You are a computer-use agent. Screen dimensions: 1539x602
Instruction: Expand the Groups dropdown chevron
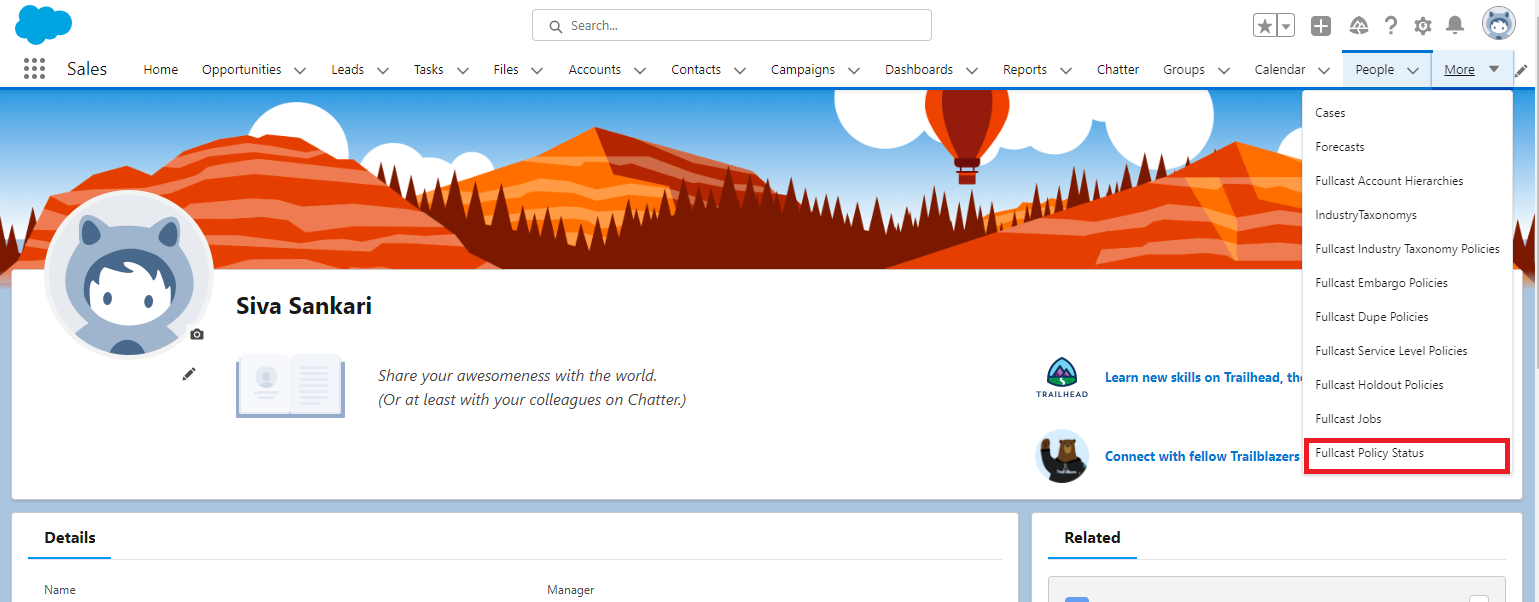(1224, 70)
